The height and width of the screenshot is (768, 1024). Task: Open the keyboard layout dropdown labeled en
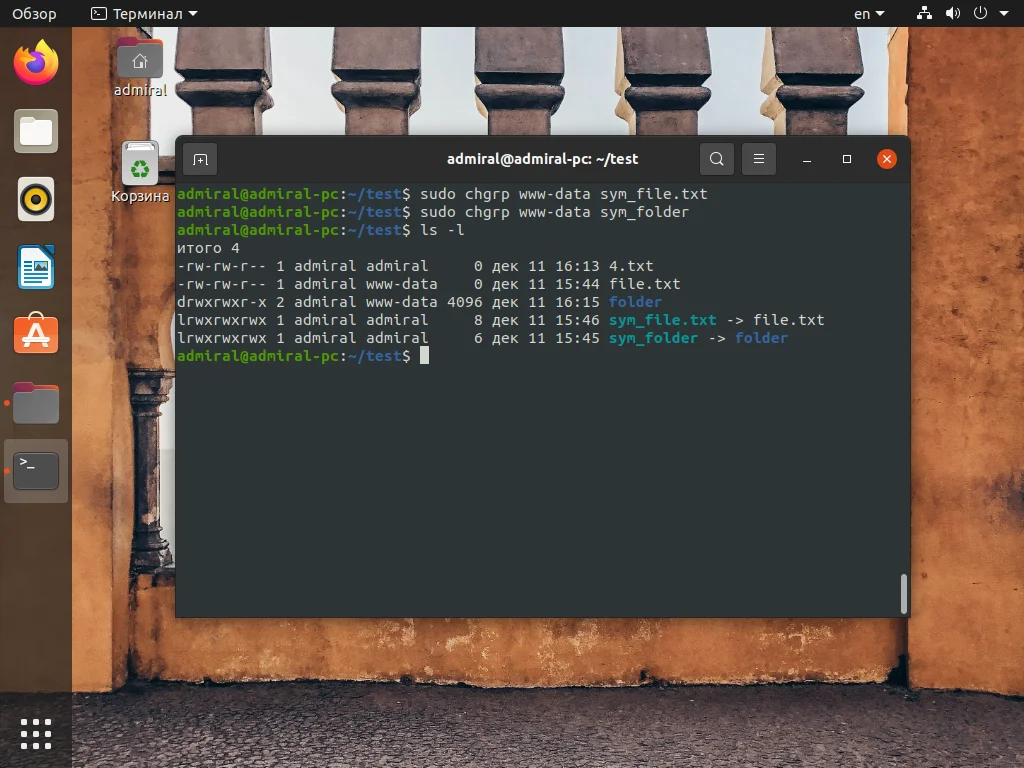click(x=866, y=14)
